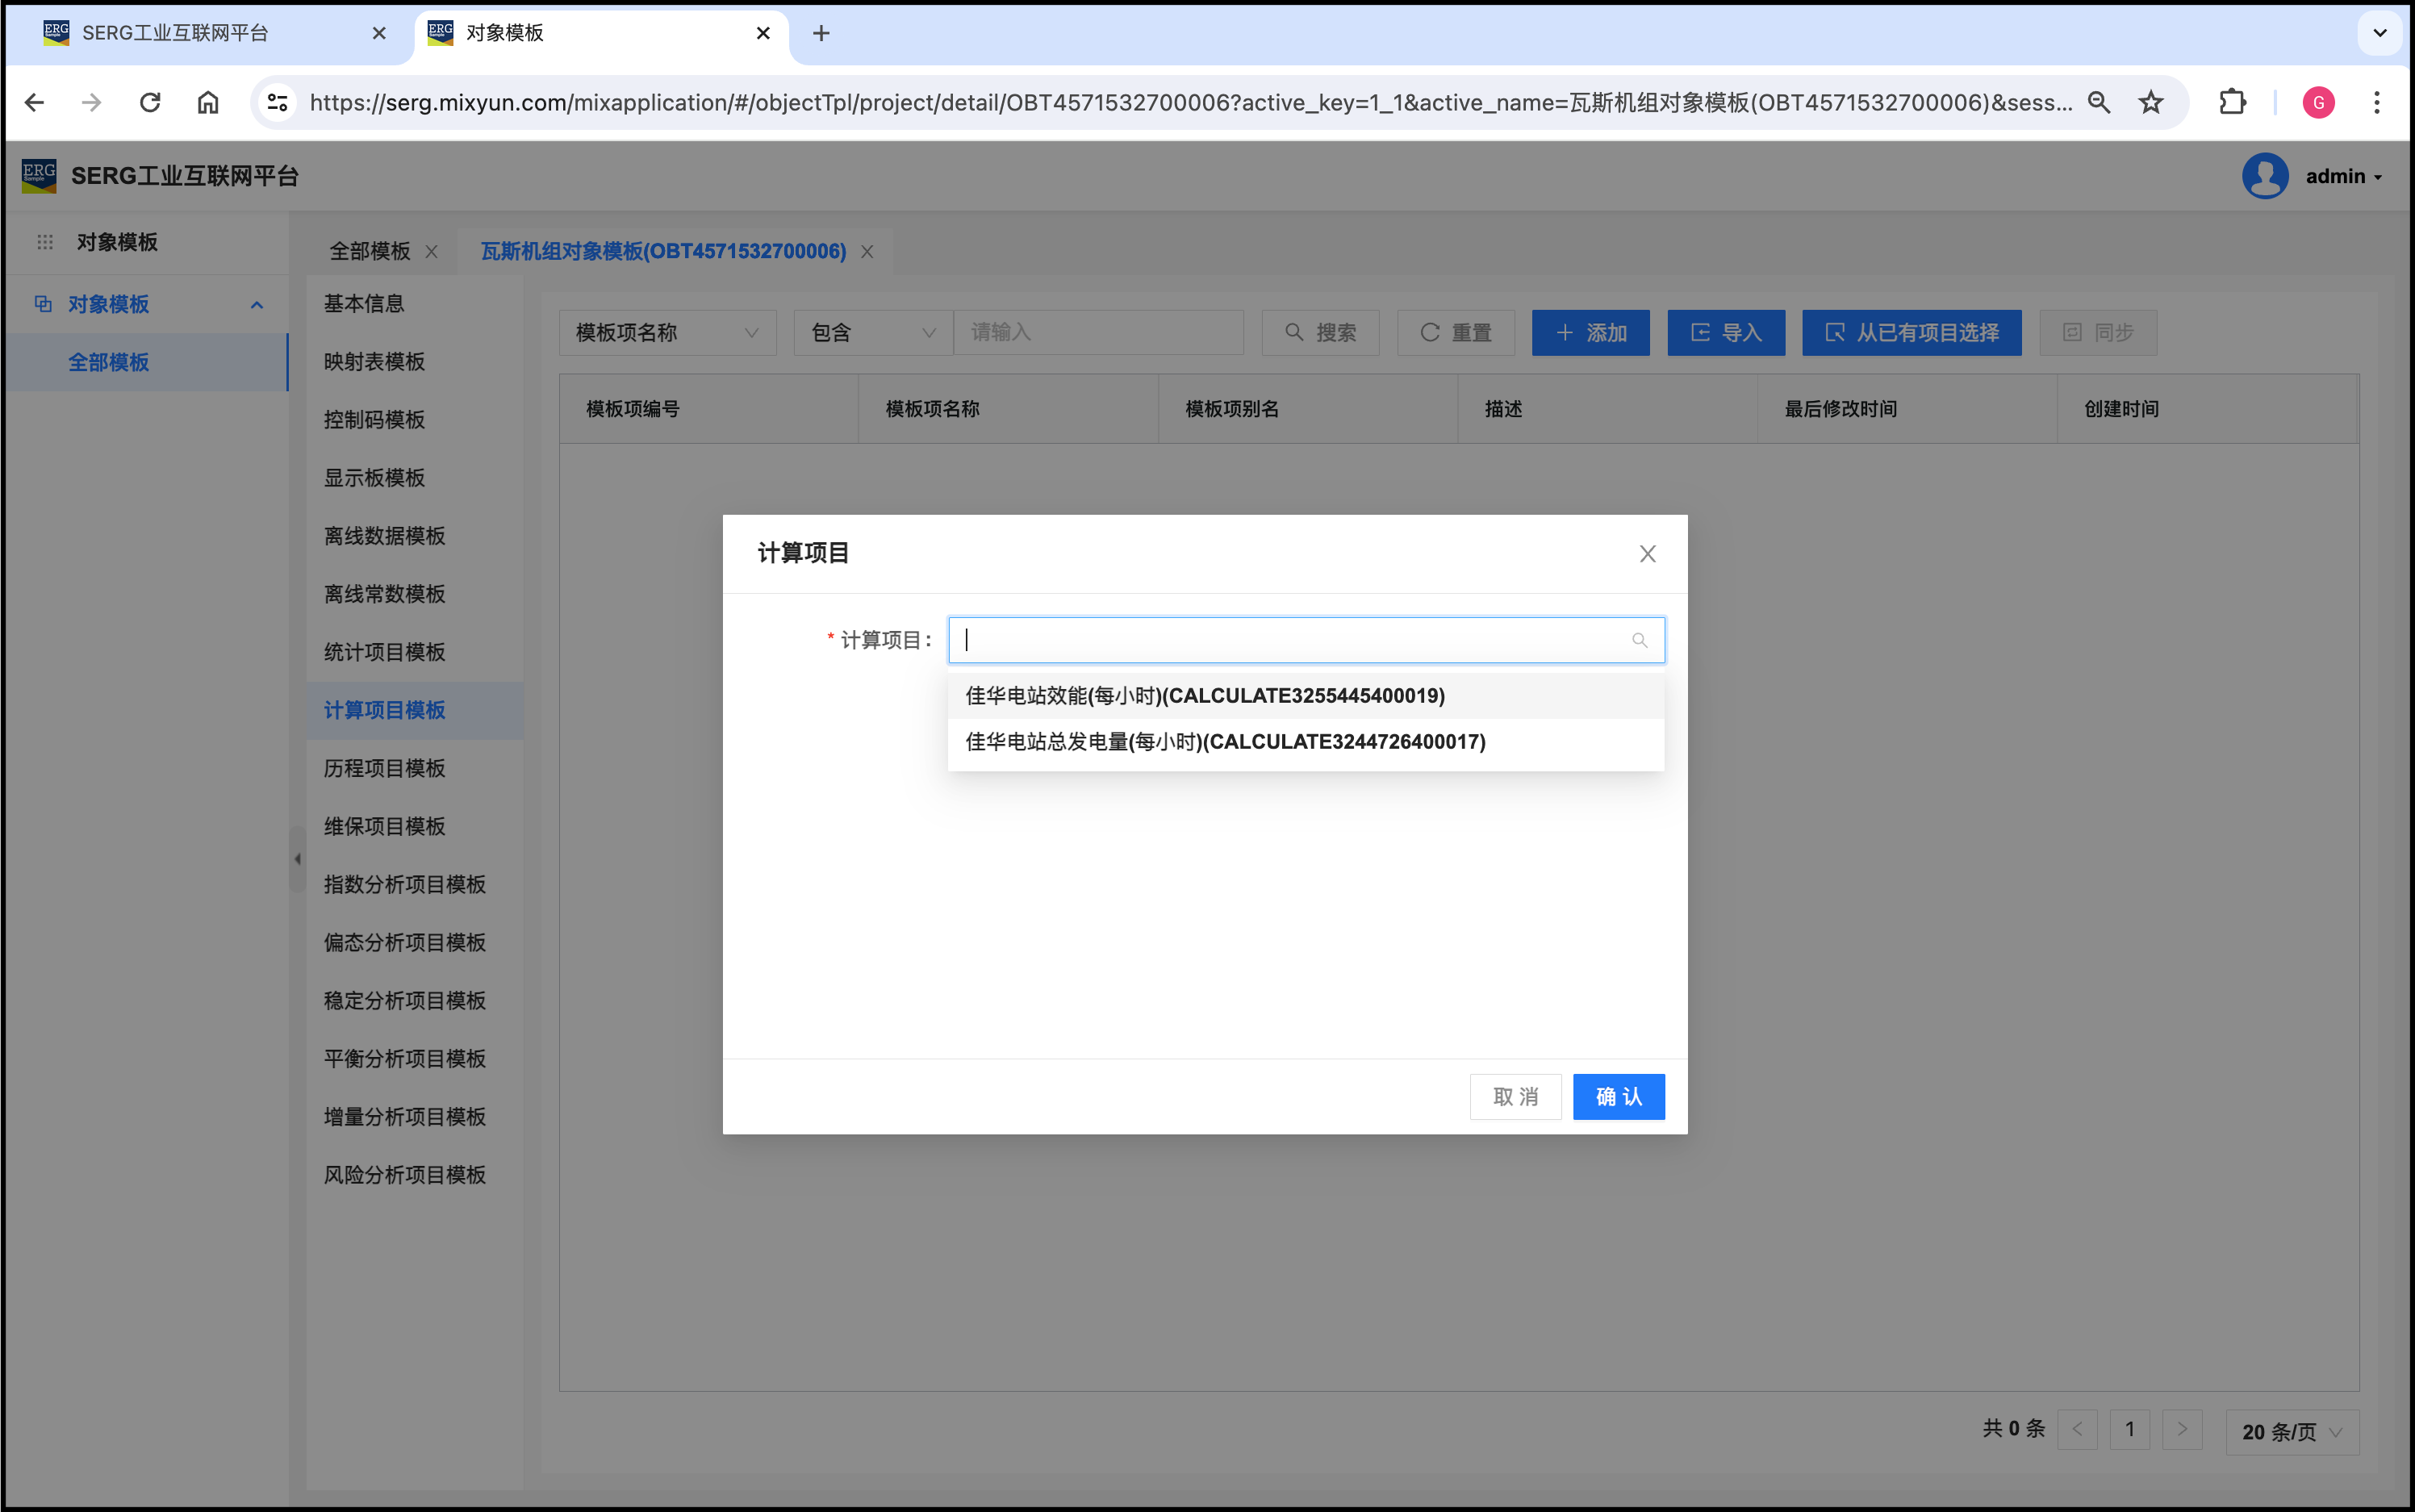Click the admin user avatar icon
The width and height of the screenshot is (2415, 1512).
click(2264, 176)
